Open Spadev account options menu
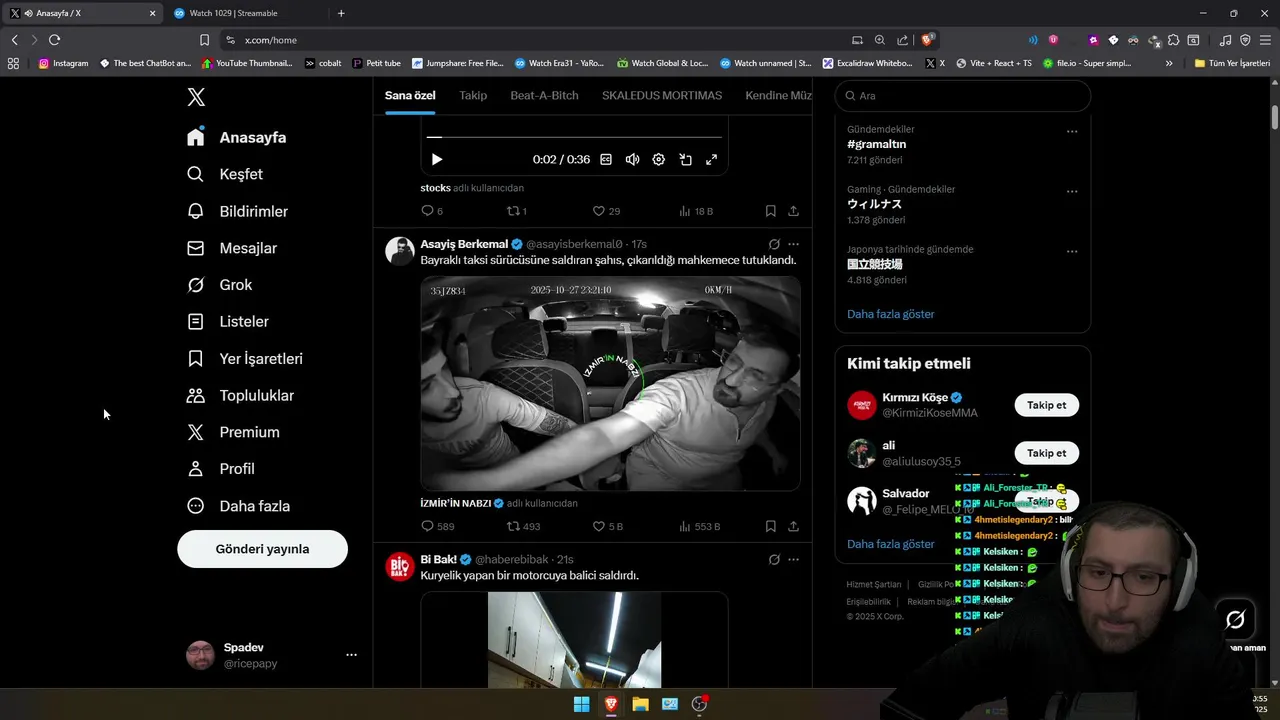Image resolution: width=1280 pixels, height=720 pixels. [x=351, y=655]
